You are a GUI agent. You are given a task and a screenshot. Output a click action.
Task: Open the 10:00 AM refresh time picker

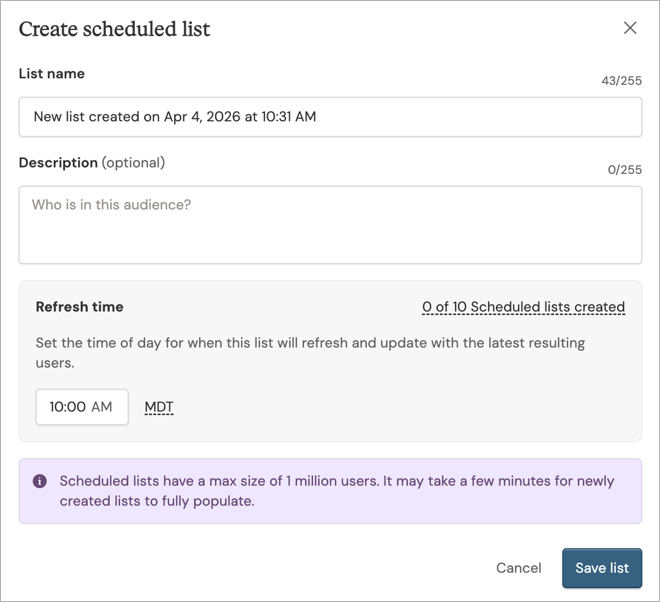[82, 407]
